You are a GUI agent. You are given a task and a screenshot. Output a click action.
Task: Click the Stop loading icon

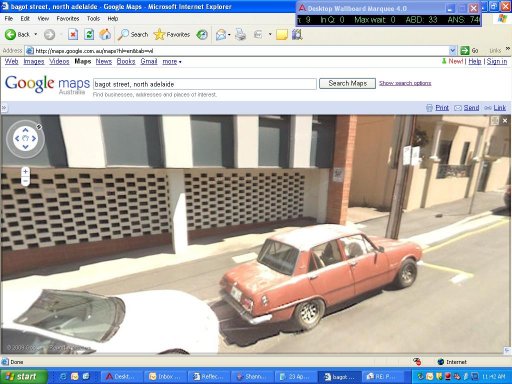[73, 34]
